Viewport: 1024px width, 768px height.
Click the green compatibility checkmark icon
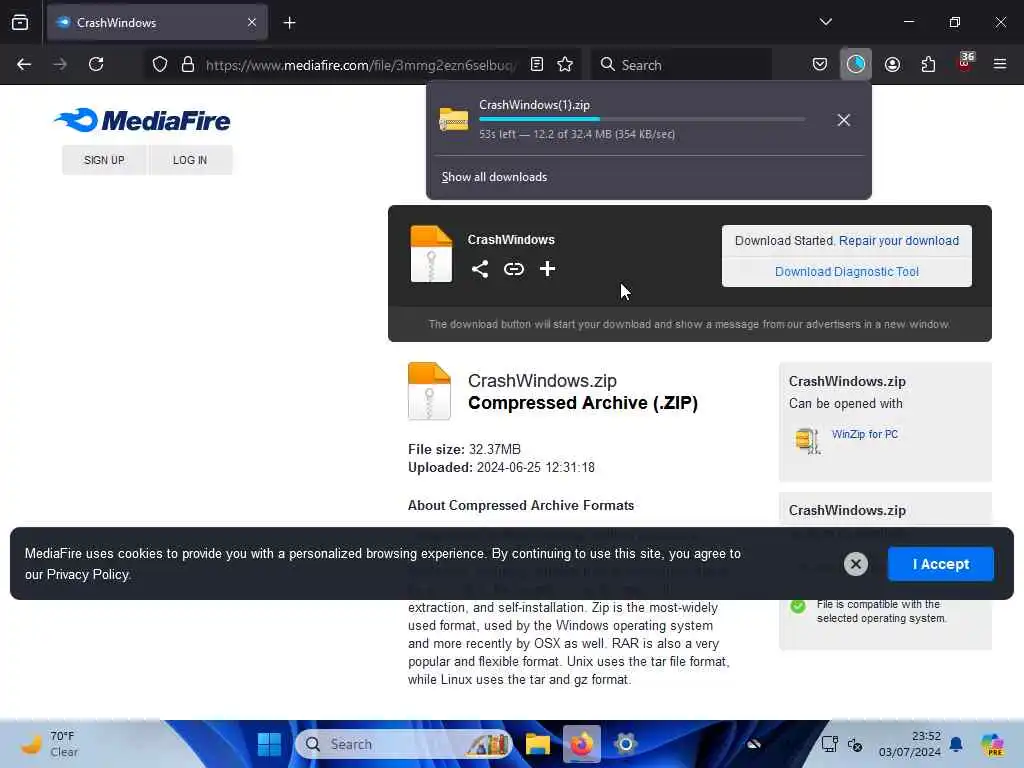pyautogui.click(x=798, y=606)
